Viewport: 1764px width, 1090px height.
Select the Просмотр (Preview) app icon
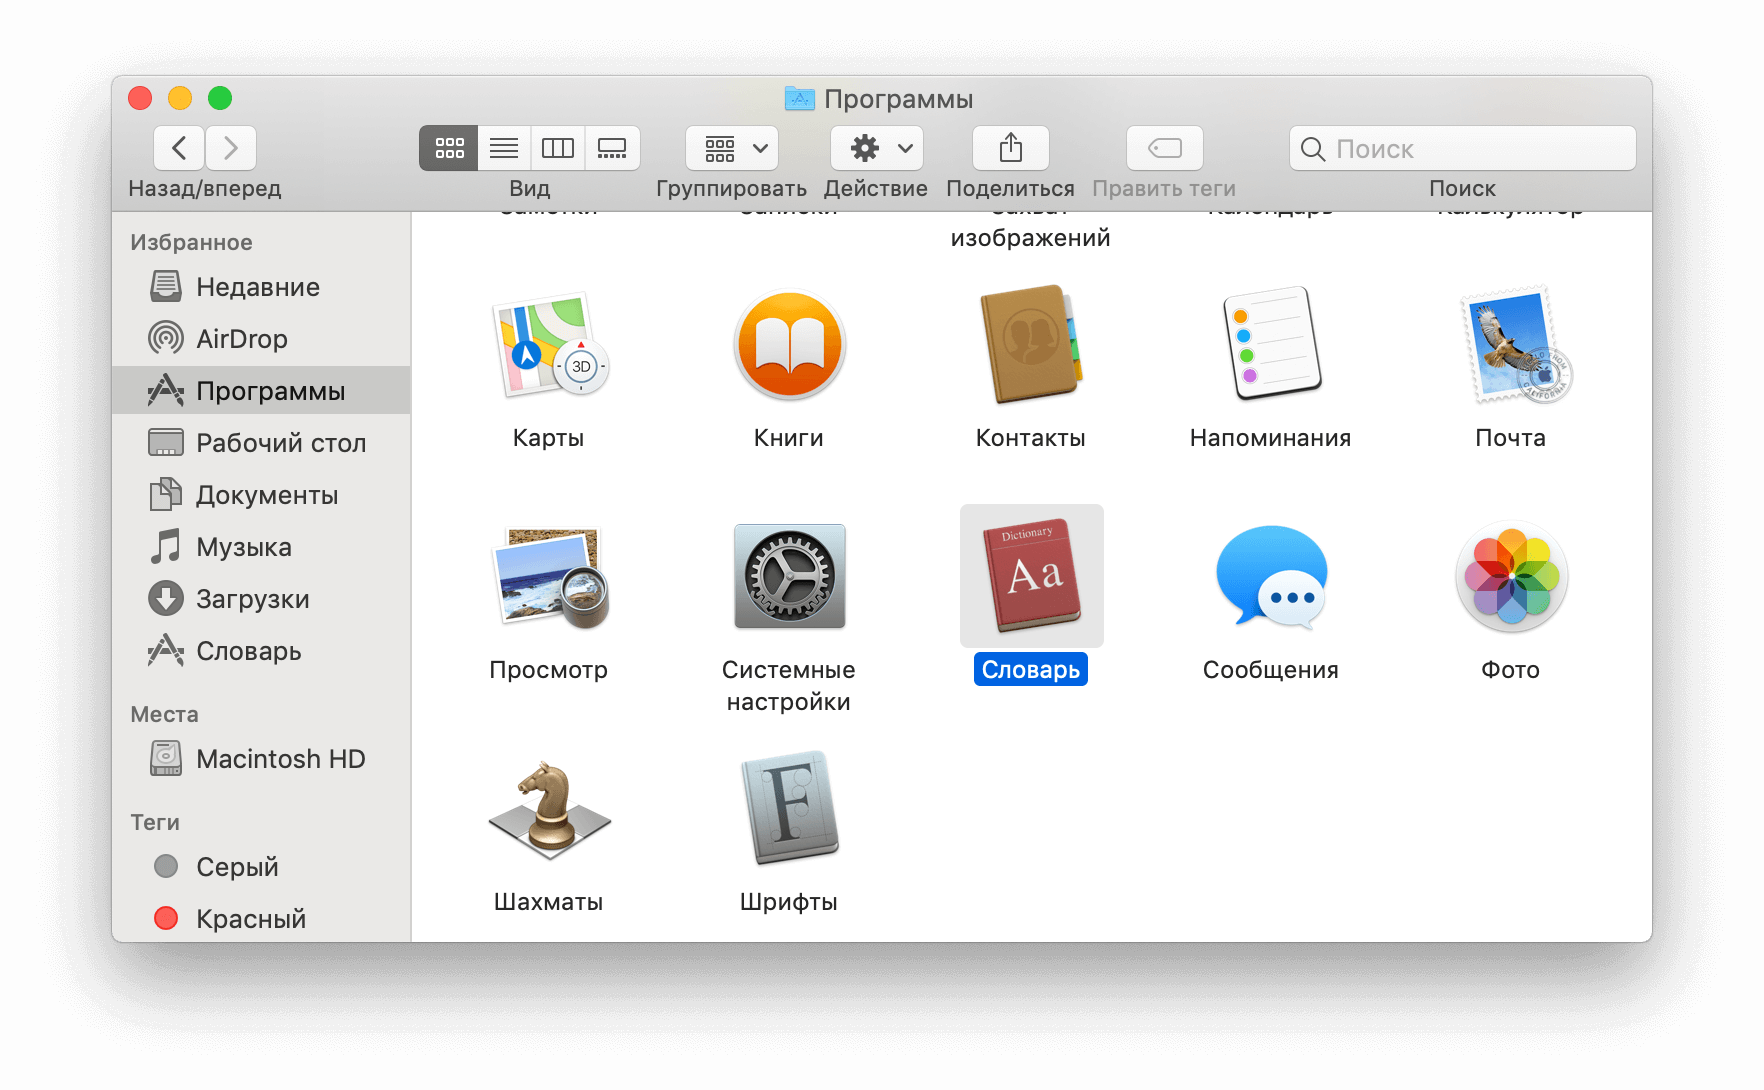549,577
